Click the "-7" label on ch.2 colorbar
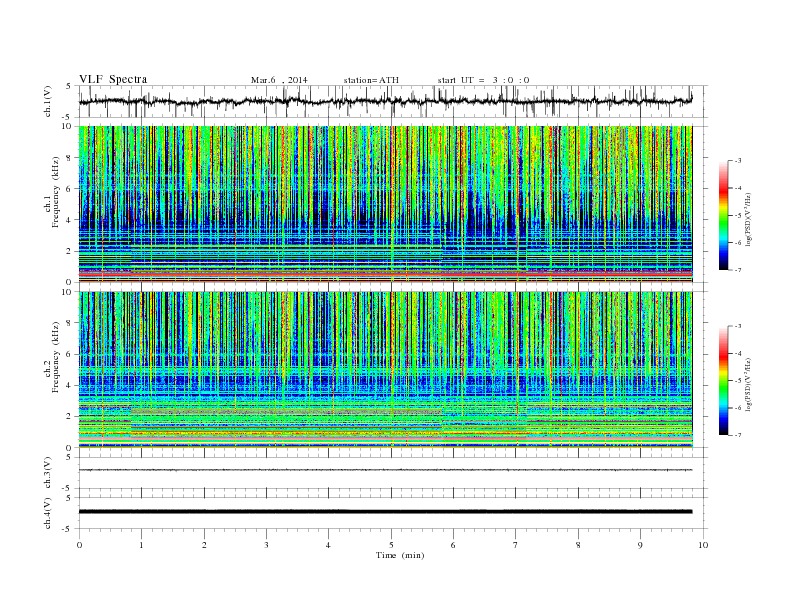This screenshot has width=792, height=612. pos(737,435)
